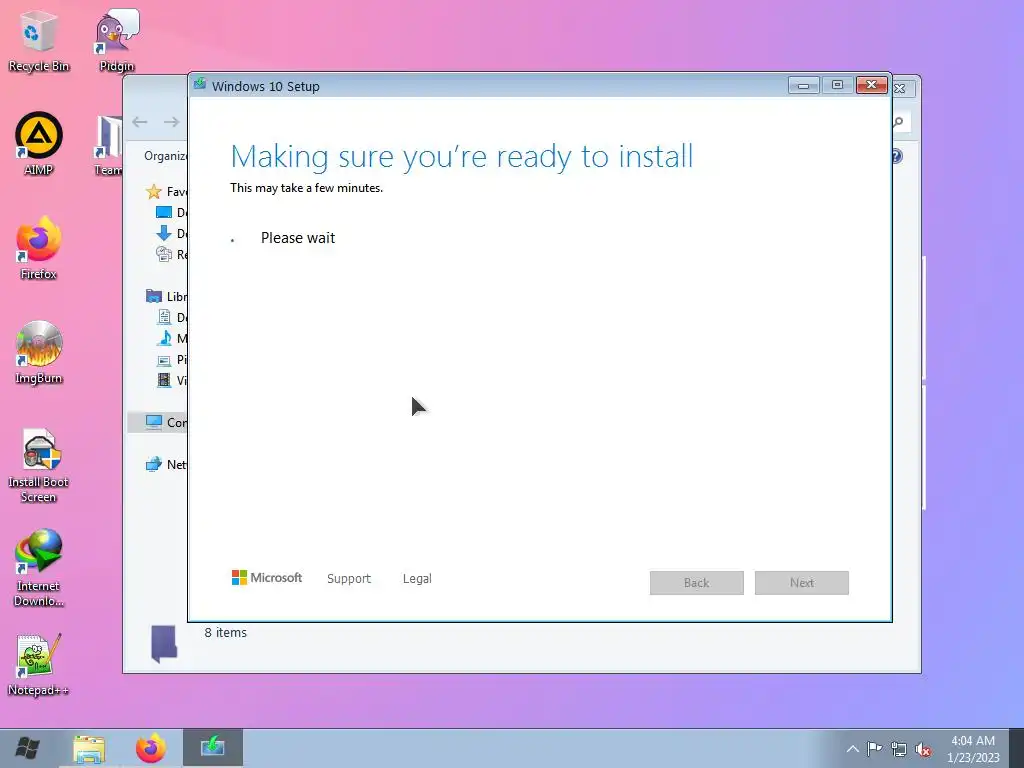Open Firefox from the taskbar
The height and width of the screenshot is (768, 1024).
(x=150, y=748)
